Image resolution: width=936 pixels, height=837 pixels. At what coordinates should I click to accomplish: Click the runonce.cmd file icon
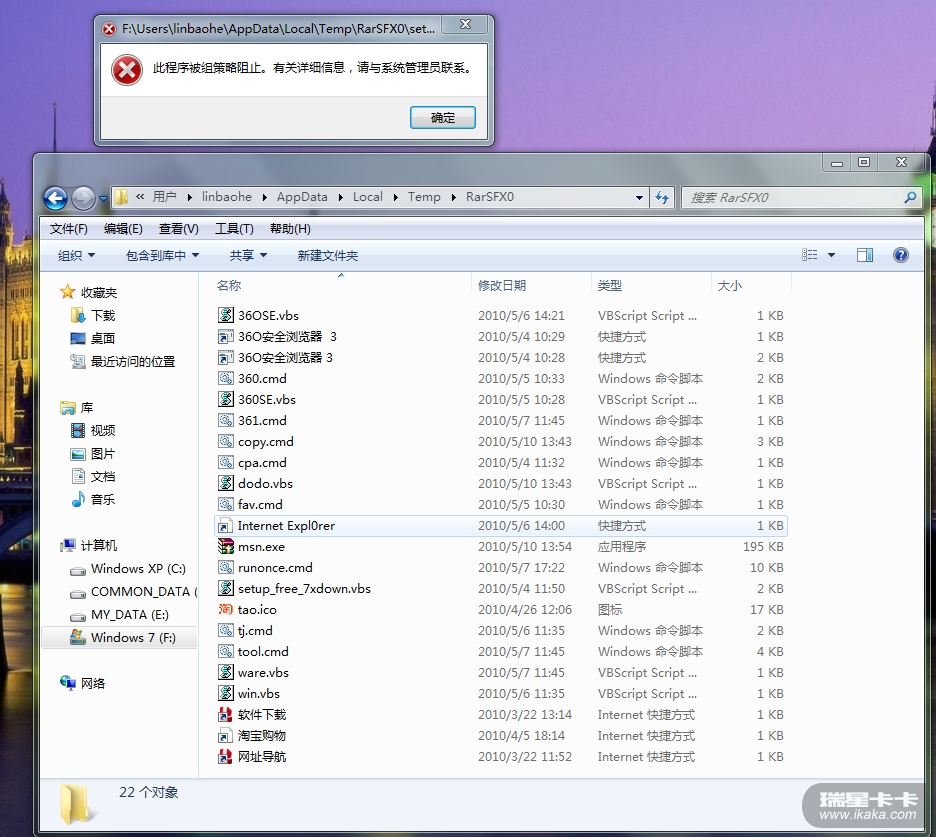[225, 567]
